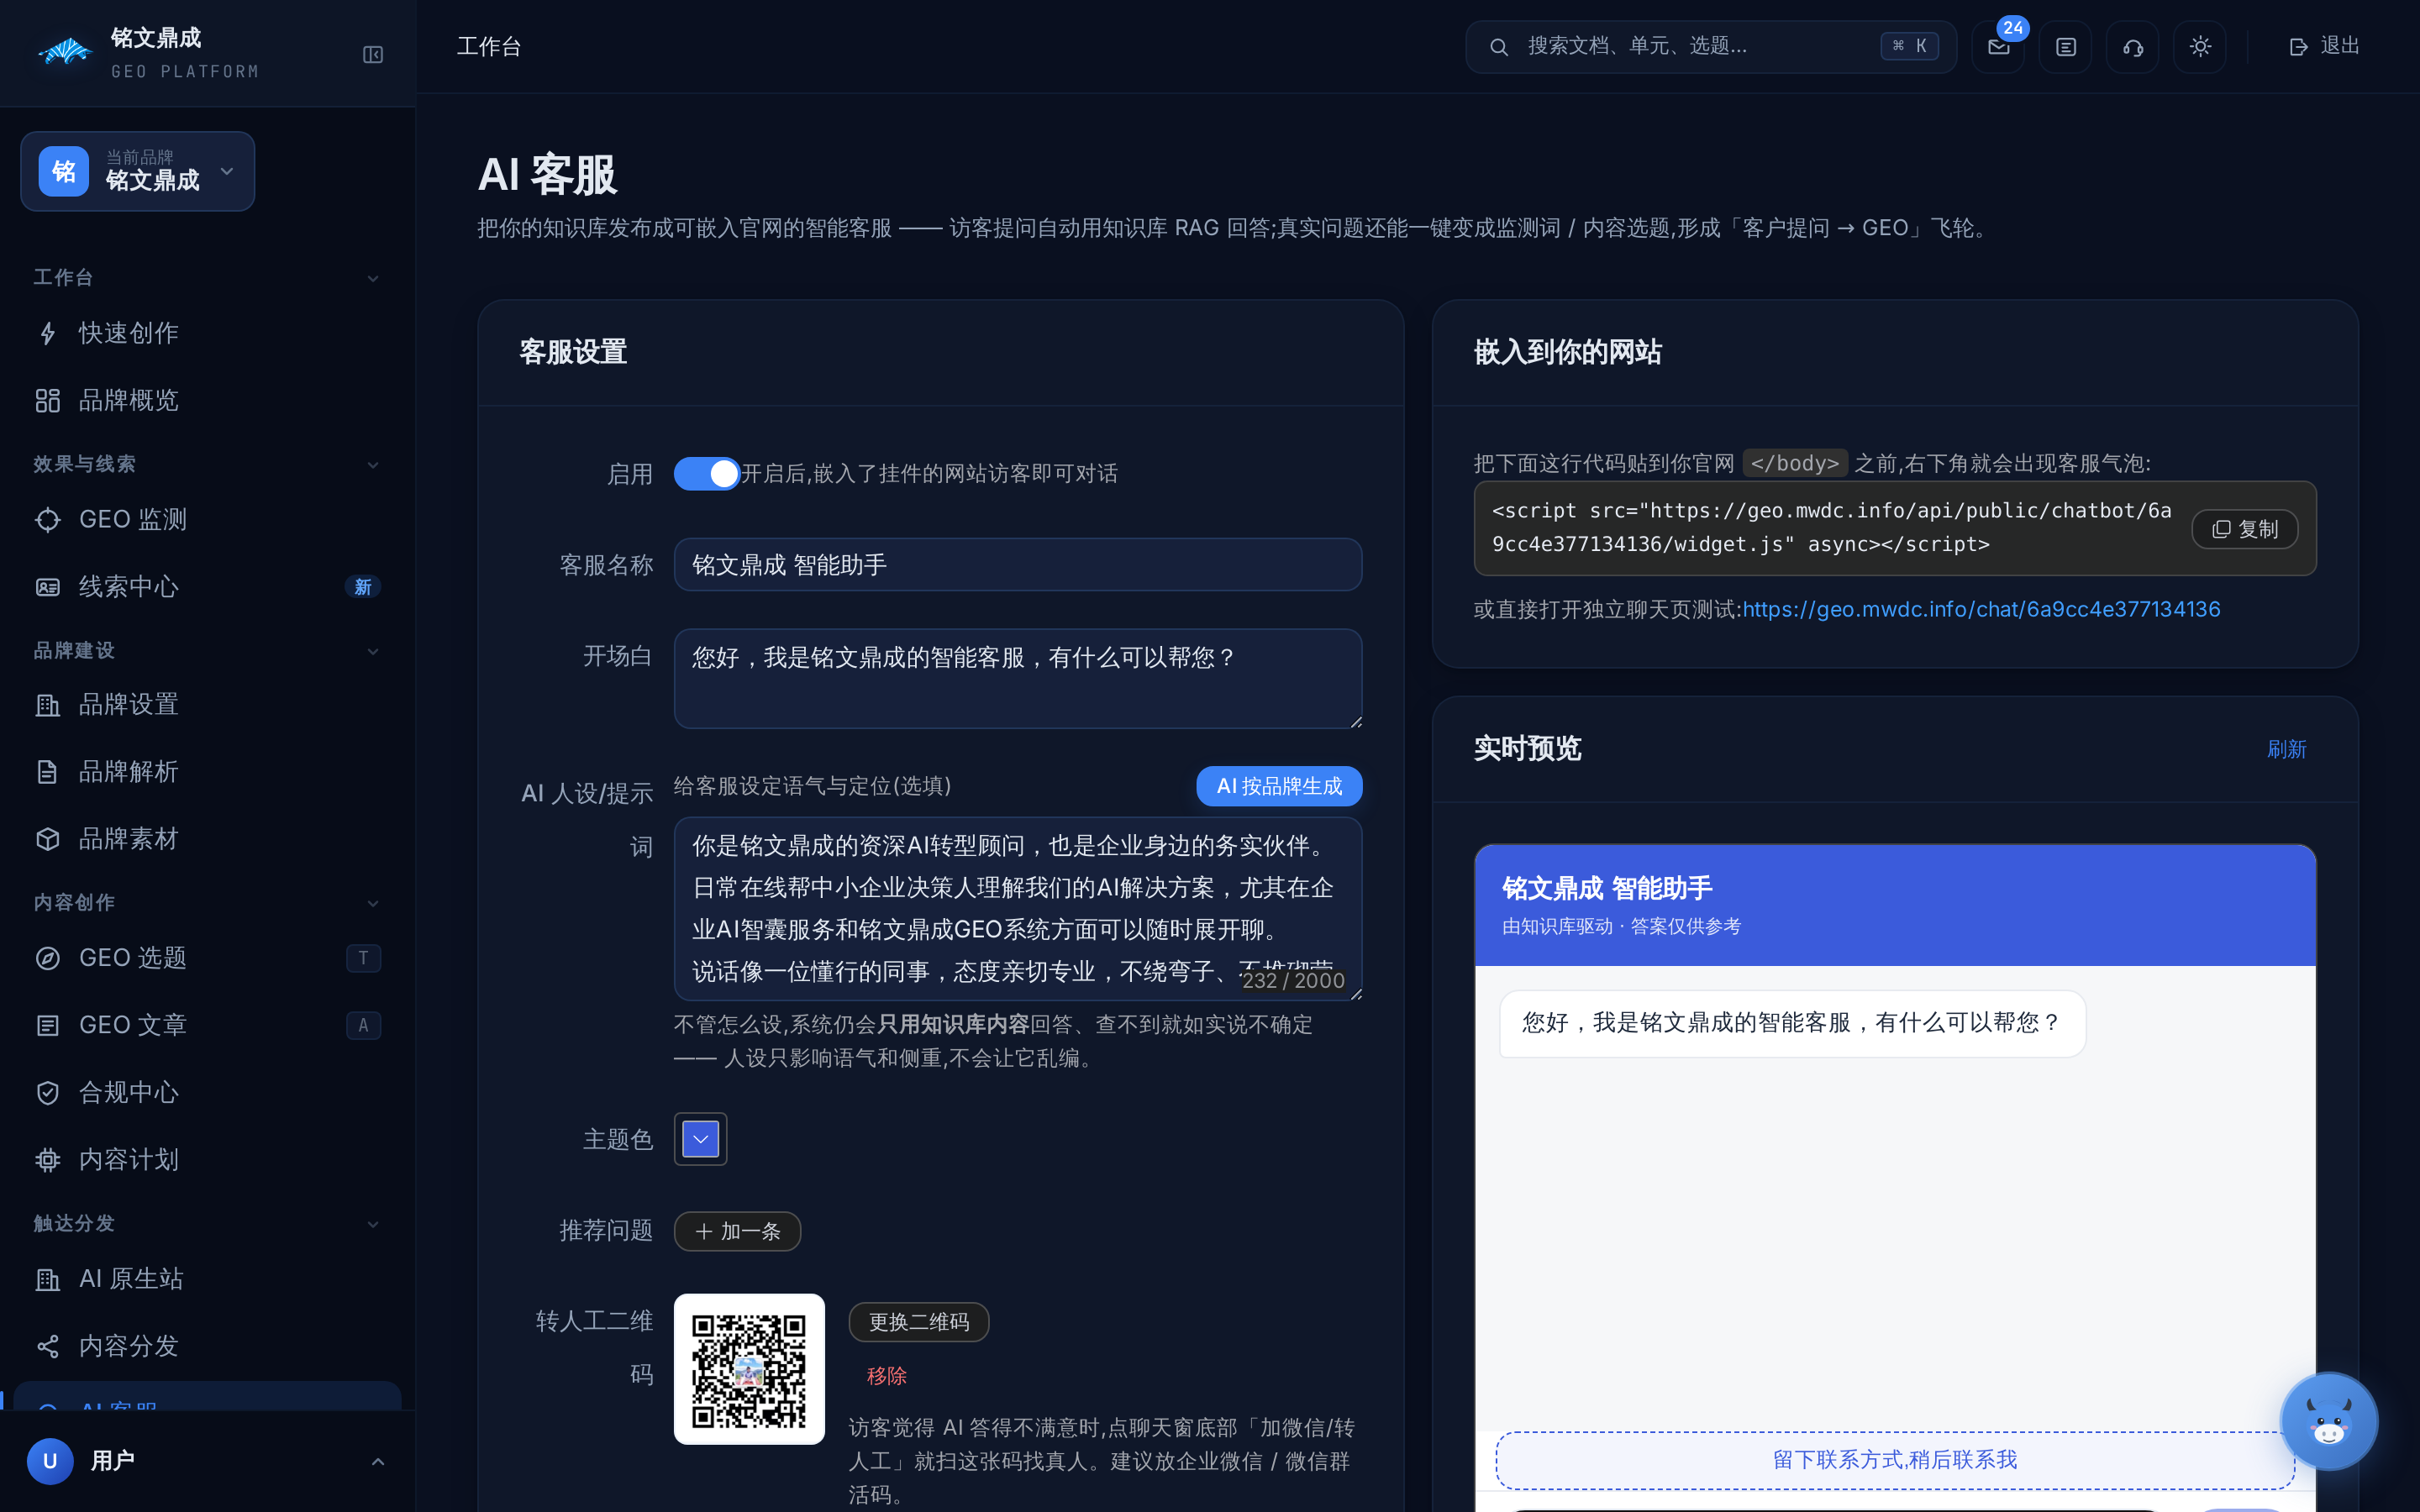The width and height of the screenshot is (2420, 1512).
Task: Go to GEO 监测 page
Action: [207, 520]
